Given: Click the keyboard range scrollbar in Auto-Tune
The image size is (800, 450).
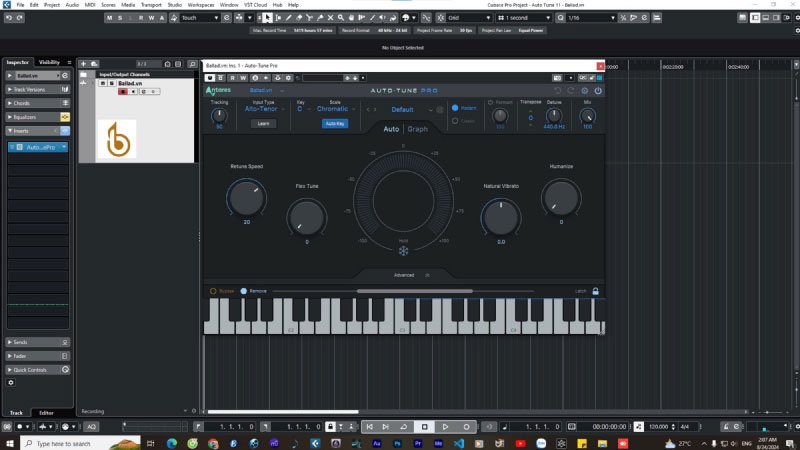Looking at the screenshot, I should click(415, 291).
